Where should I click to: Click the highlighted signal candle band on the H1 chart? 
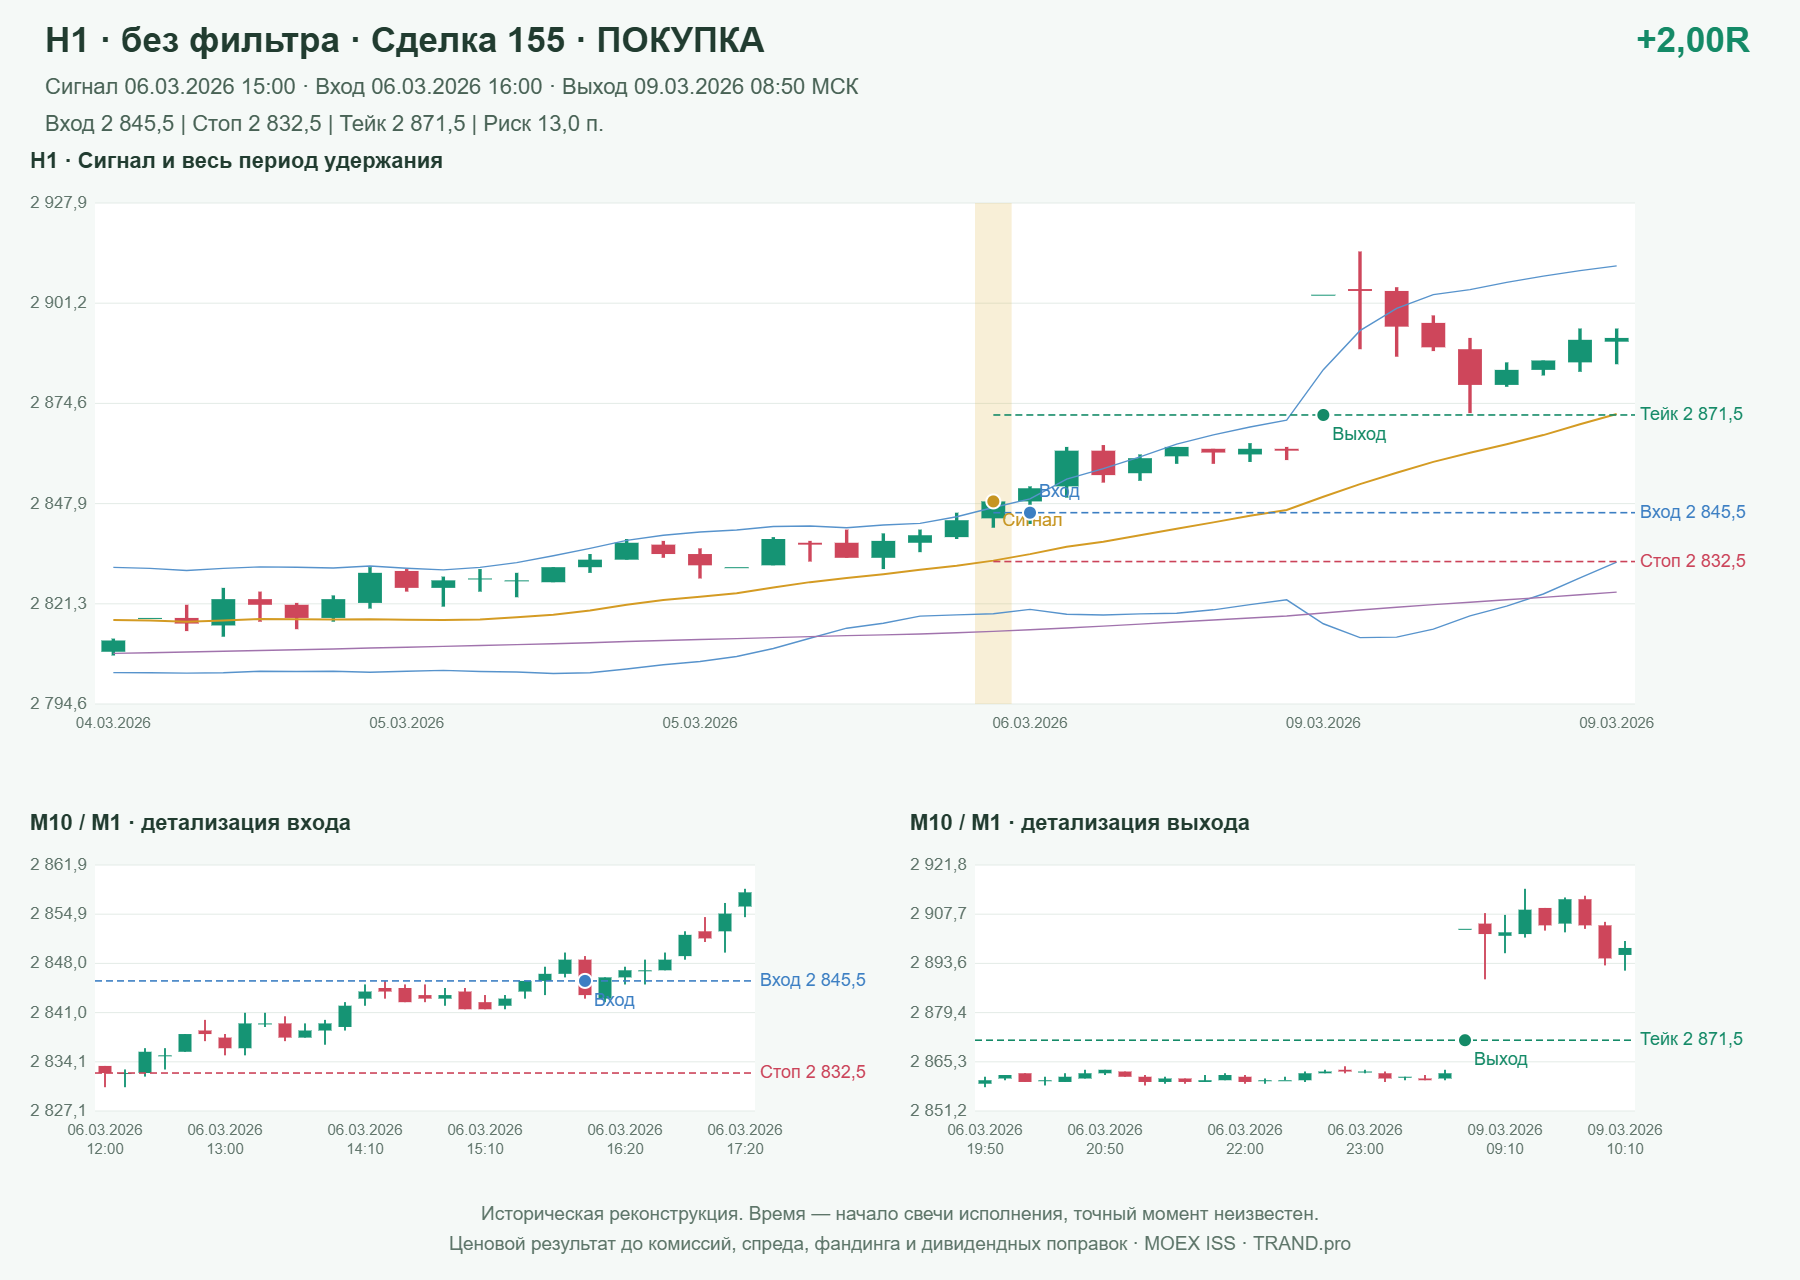[x=993, y=453]
